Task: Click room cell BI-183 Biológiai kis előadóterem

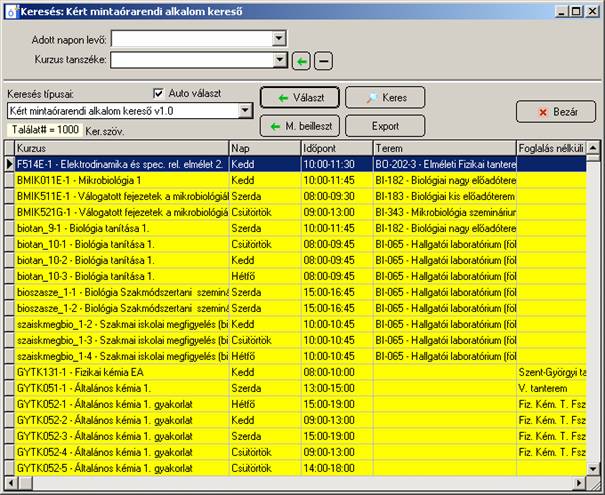Action: pos(444,196)
